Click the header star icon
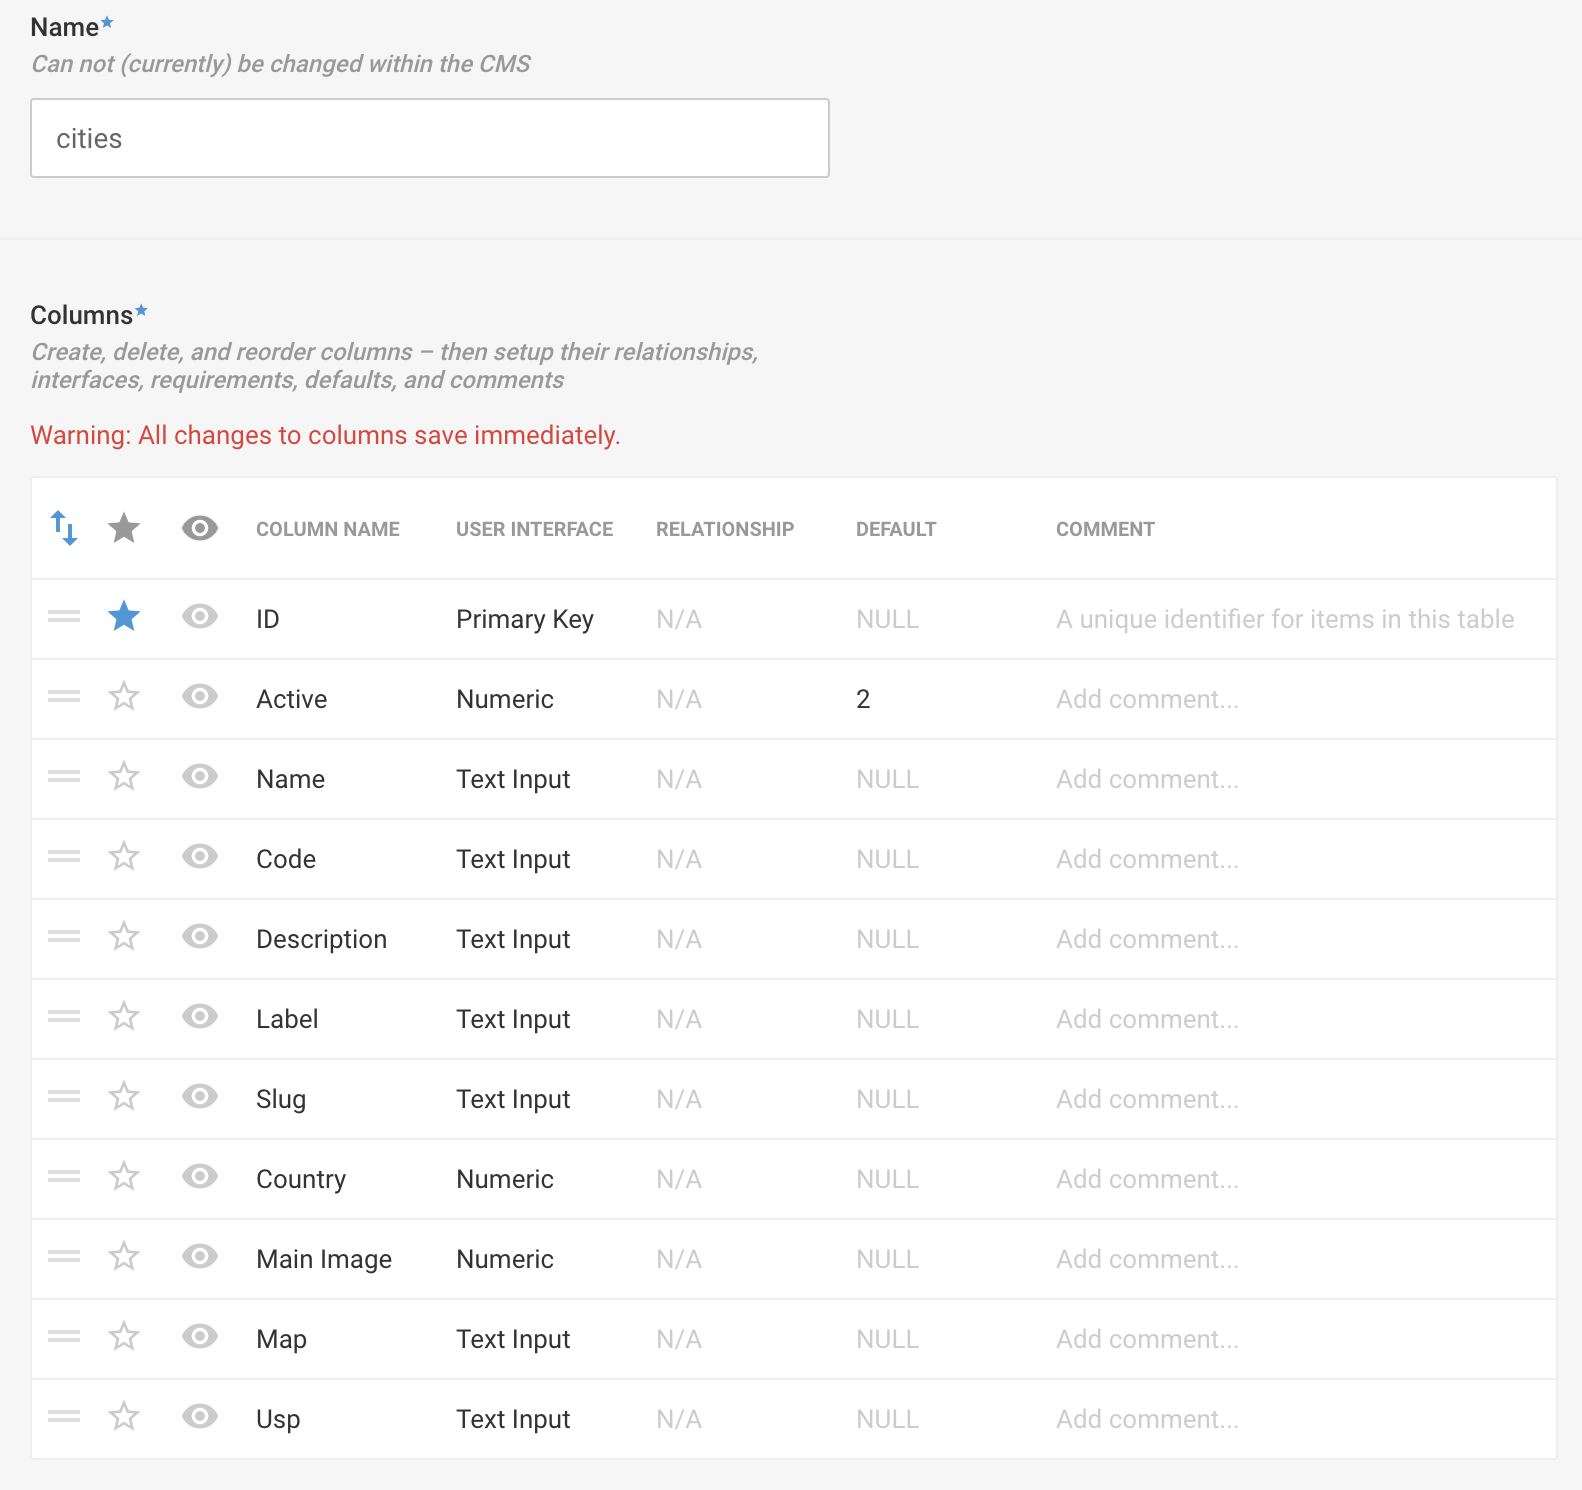The height and width of the screenshot is (1490, 1582). pyautogui.click(x=124, y=528)
